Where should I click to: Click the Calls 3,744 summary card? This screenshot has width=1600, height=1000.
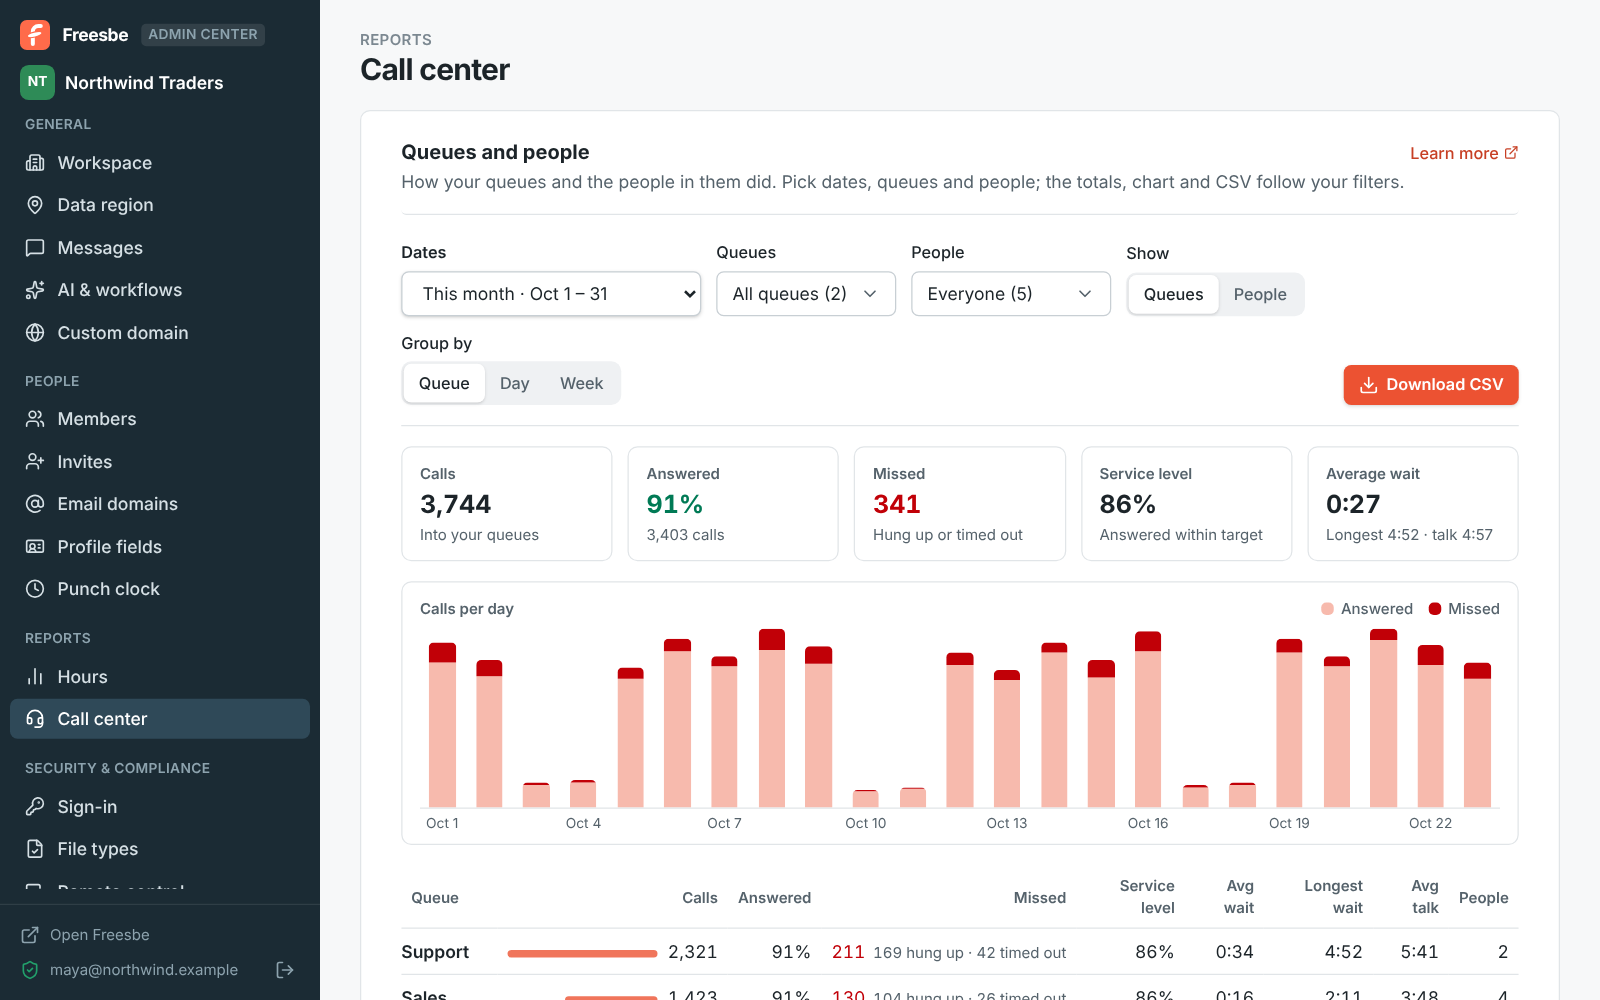tap(507, 504)
